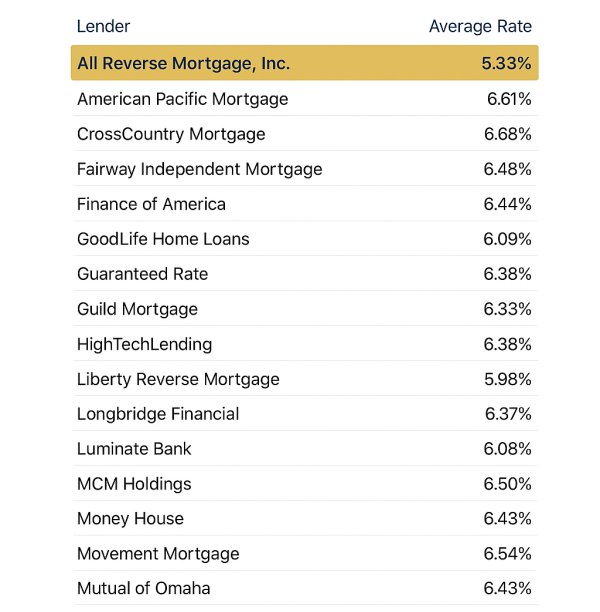This screenshot has height=612, width=600.
Task: Select Longbridge Financial lender
Action: coord(158,414)
